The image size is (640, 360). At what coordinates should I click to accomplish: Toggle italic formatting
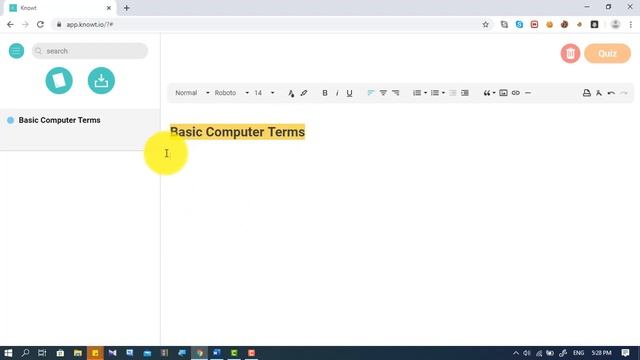[337, 93]
